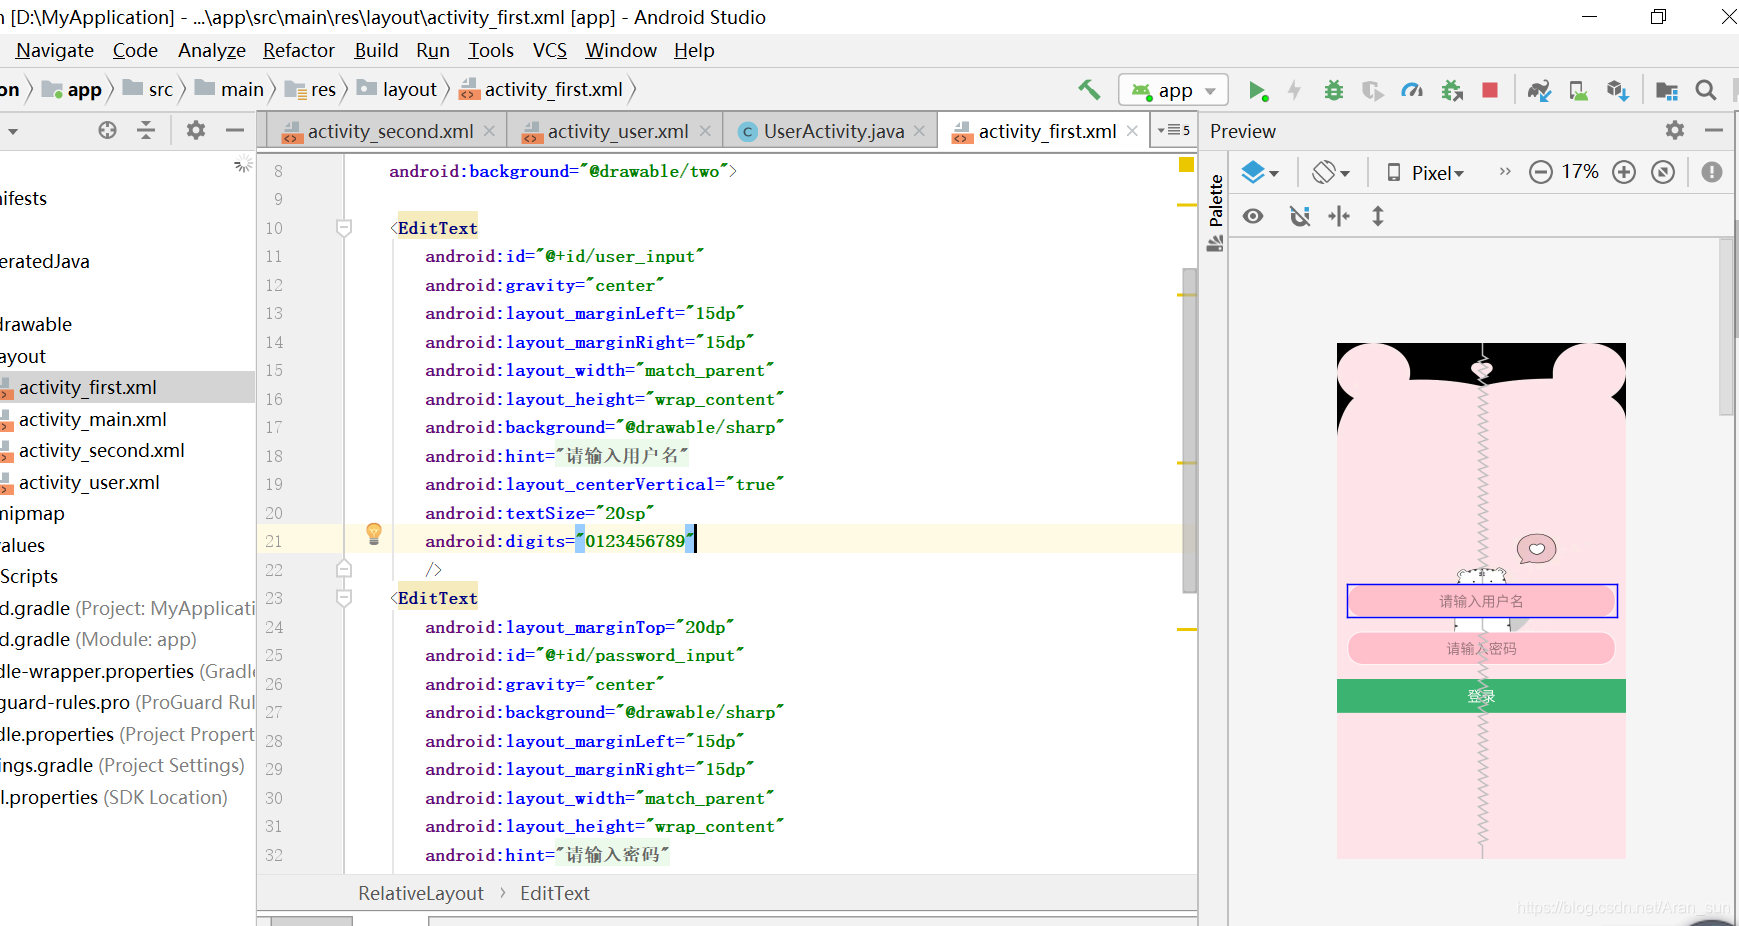Open the Project Structure icon
1739x926 pixels.
coord(1667,91)
